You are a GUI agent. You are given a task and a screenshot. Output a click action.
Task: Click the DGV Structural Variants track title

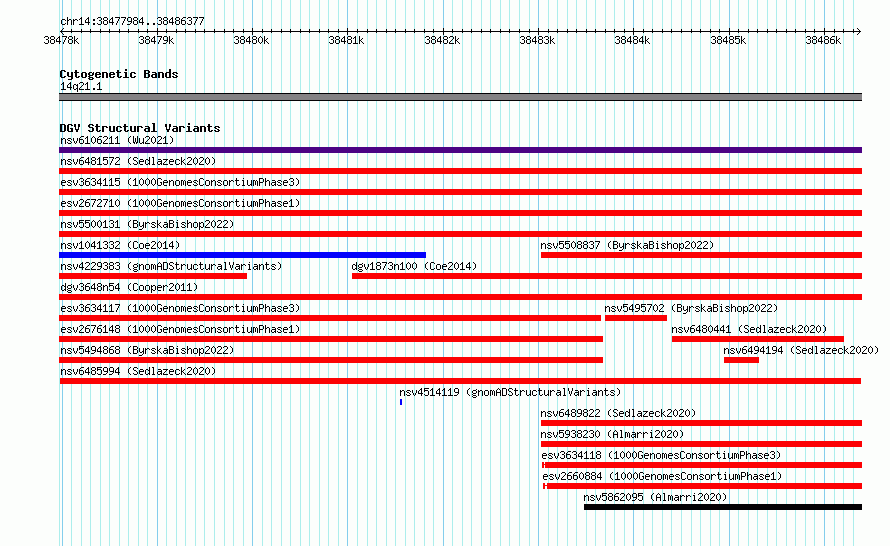(x=140, y=128)
